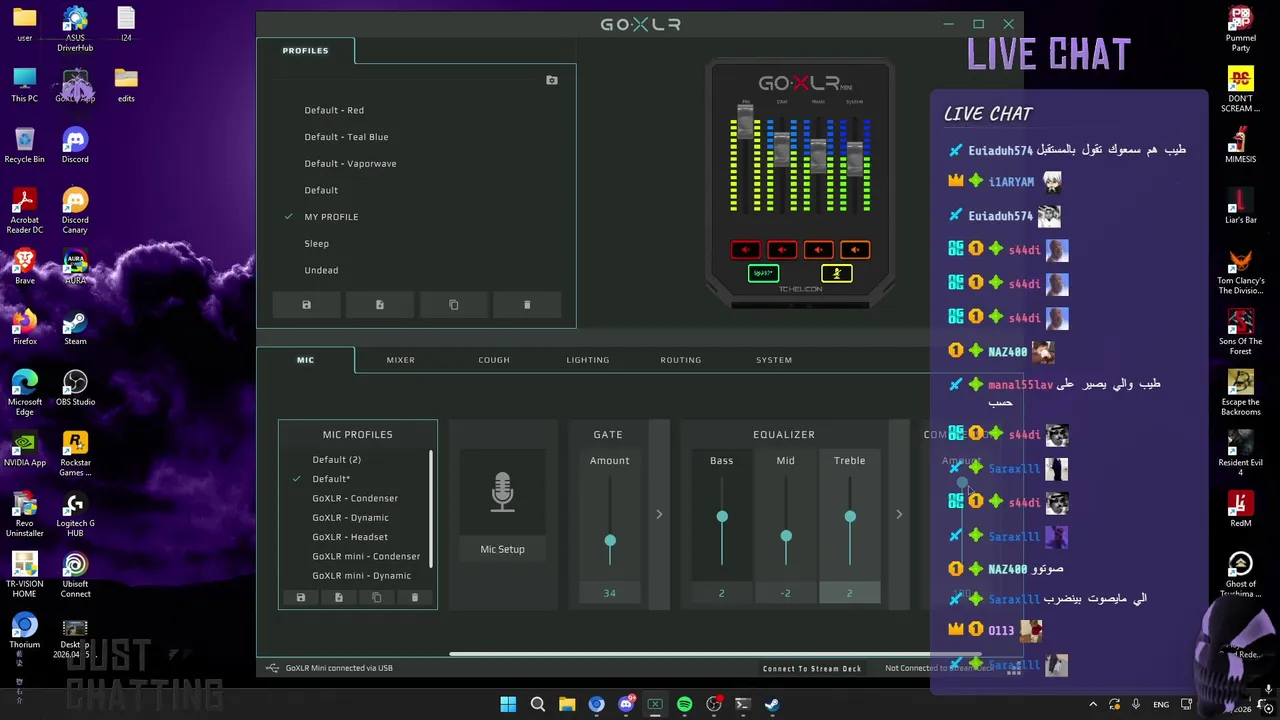This screenshot has width=1280, height=720.
Task: Expand the Gate section with its chevron arrow
Action: (x=659, y=514)
